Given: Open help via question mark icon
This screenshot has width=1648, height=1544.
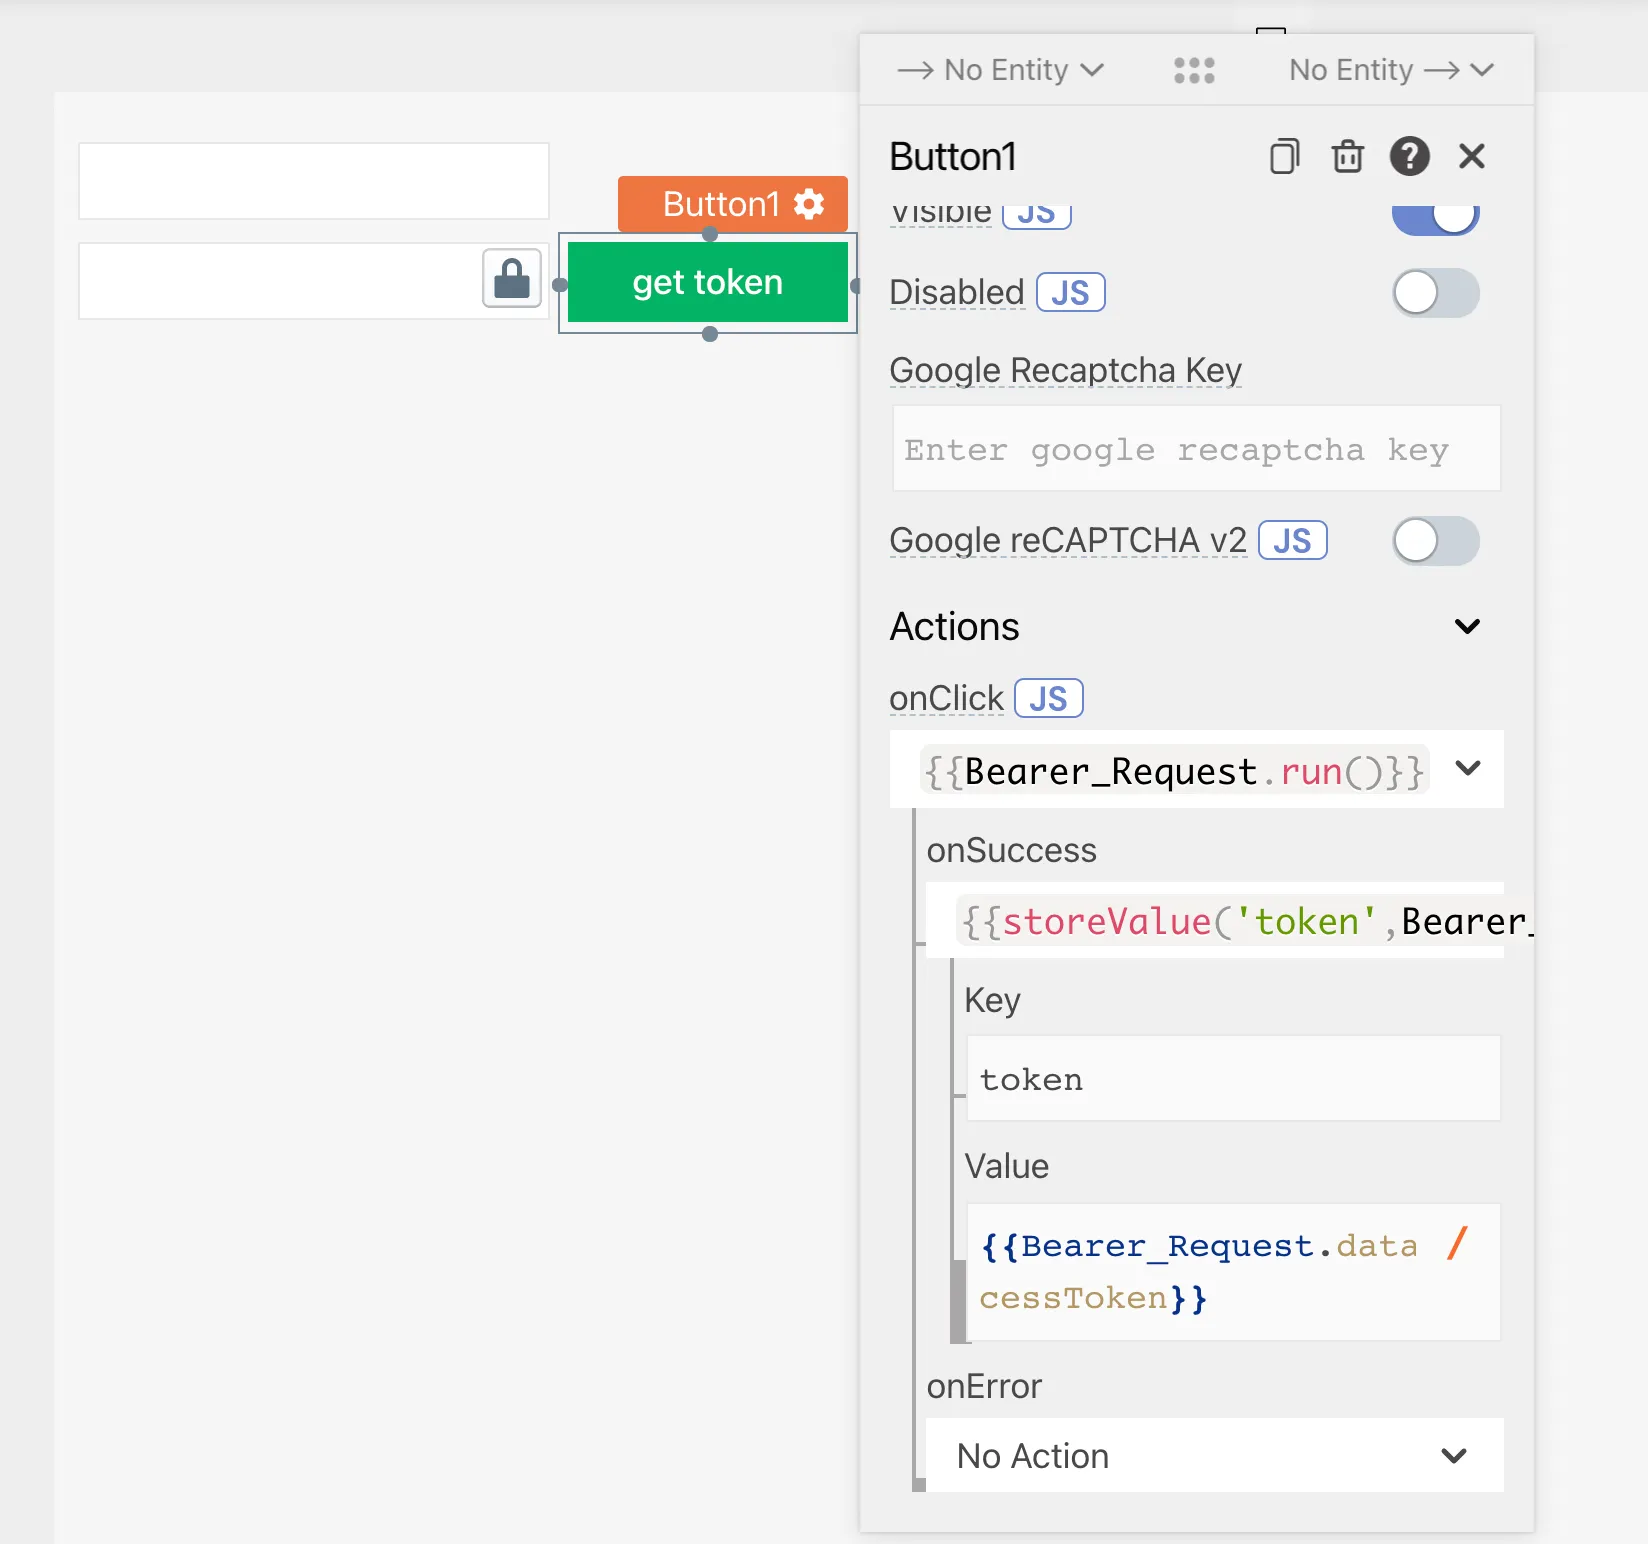Looking at the screenshot, I should click(x=1409, y=157).
